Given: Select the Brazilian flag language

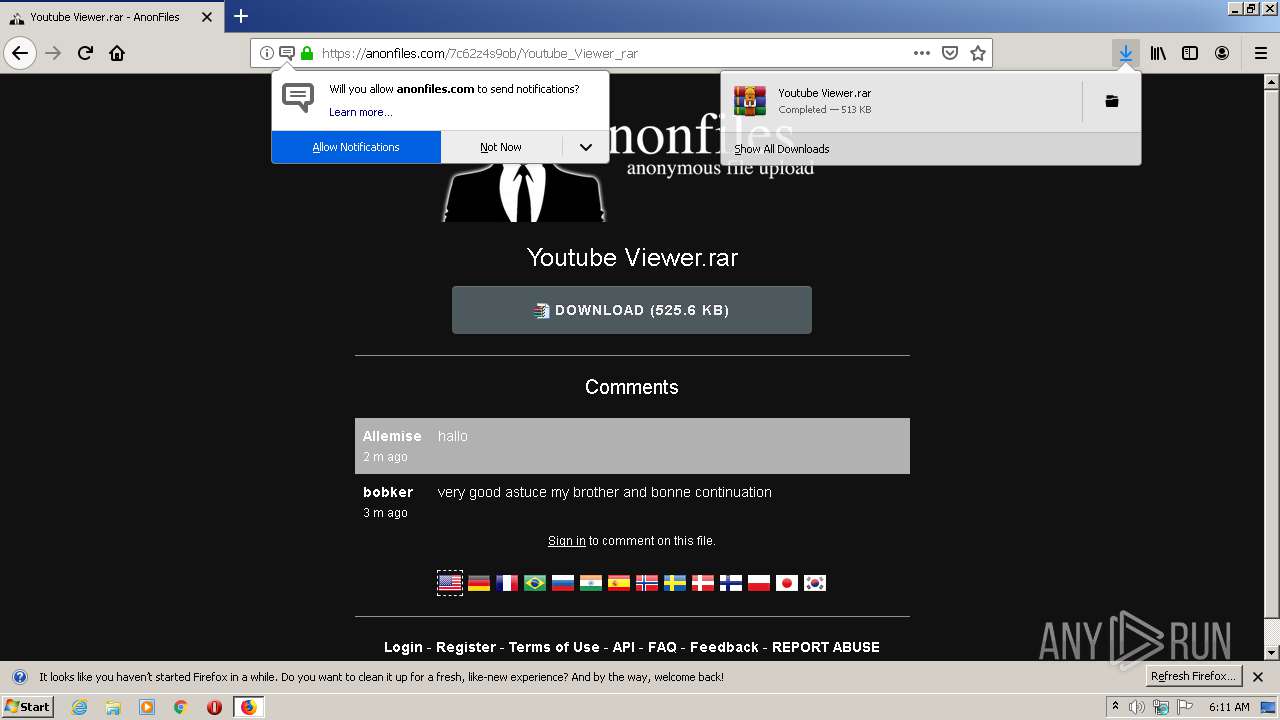Looking at the screenshot, I should click(x=535, y=583).
